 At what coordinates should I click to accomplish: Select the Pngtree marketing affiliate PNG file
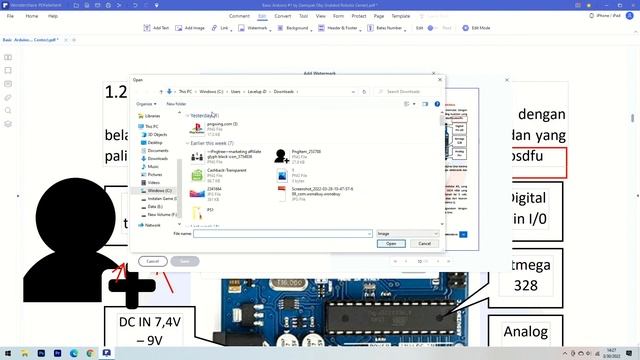227,156
